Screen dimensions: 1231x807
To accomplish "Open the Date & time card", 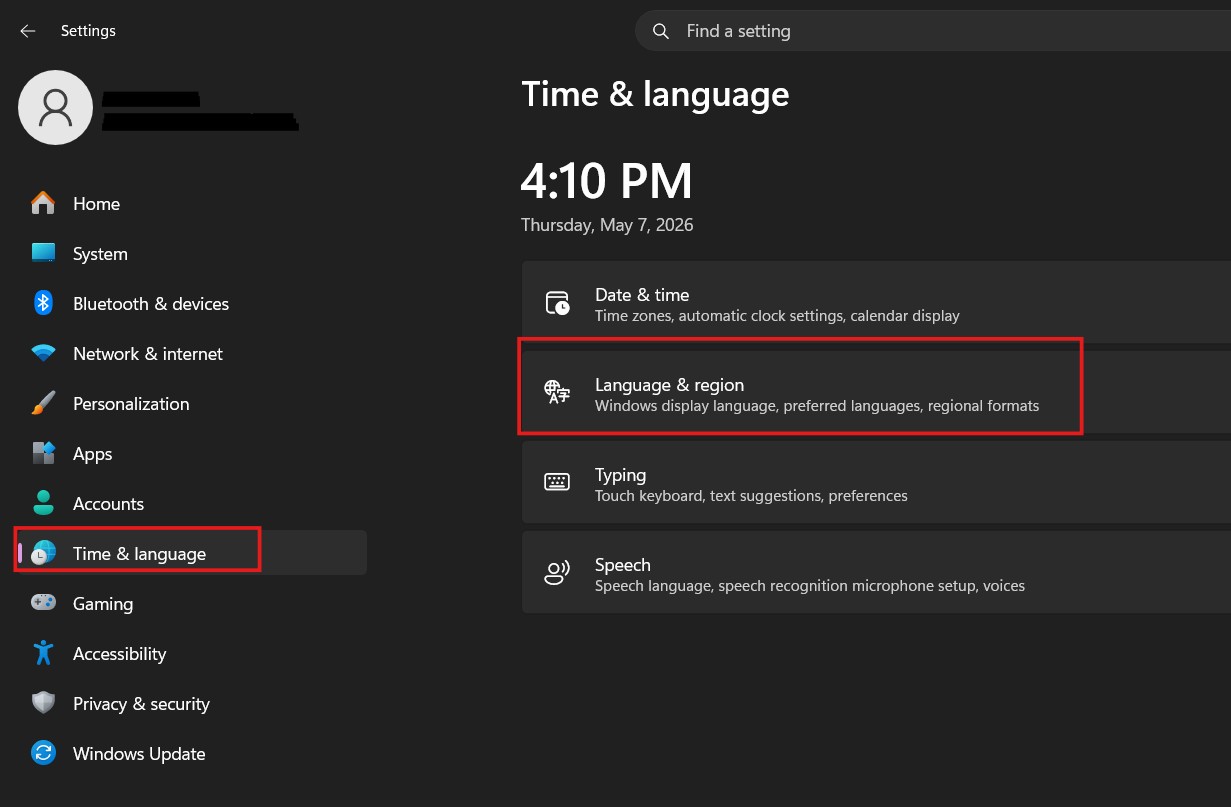I will tap(876, 304).
